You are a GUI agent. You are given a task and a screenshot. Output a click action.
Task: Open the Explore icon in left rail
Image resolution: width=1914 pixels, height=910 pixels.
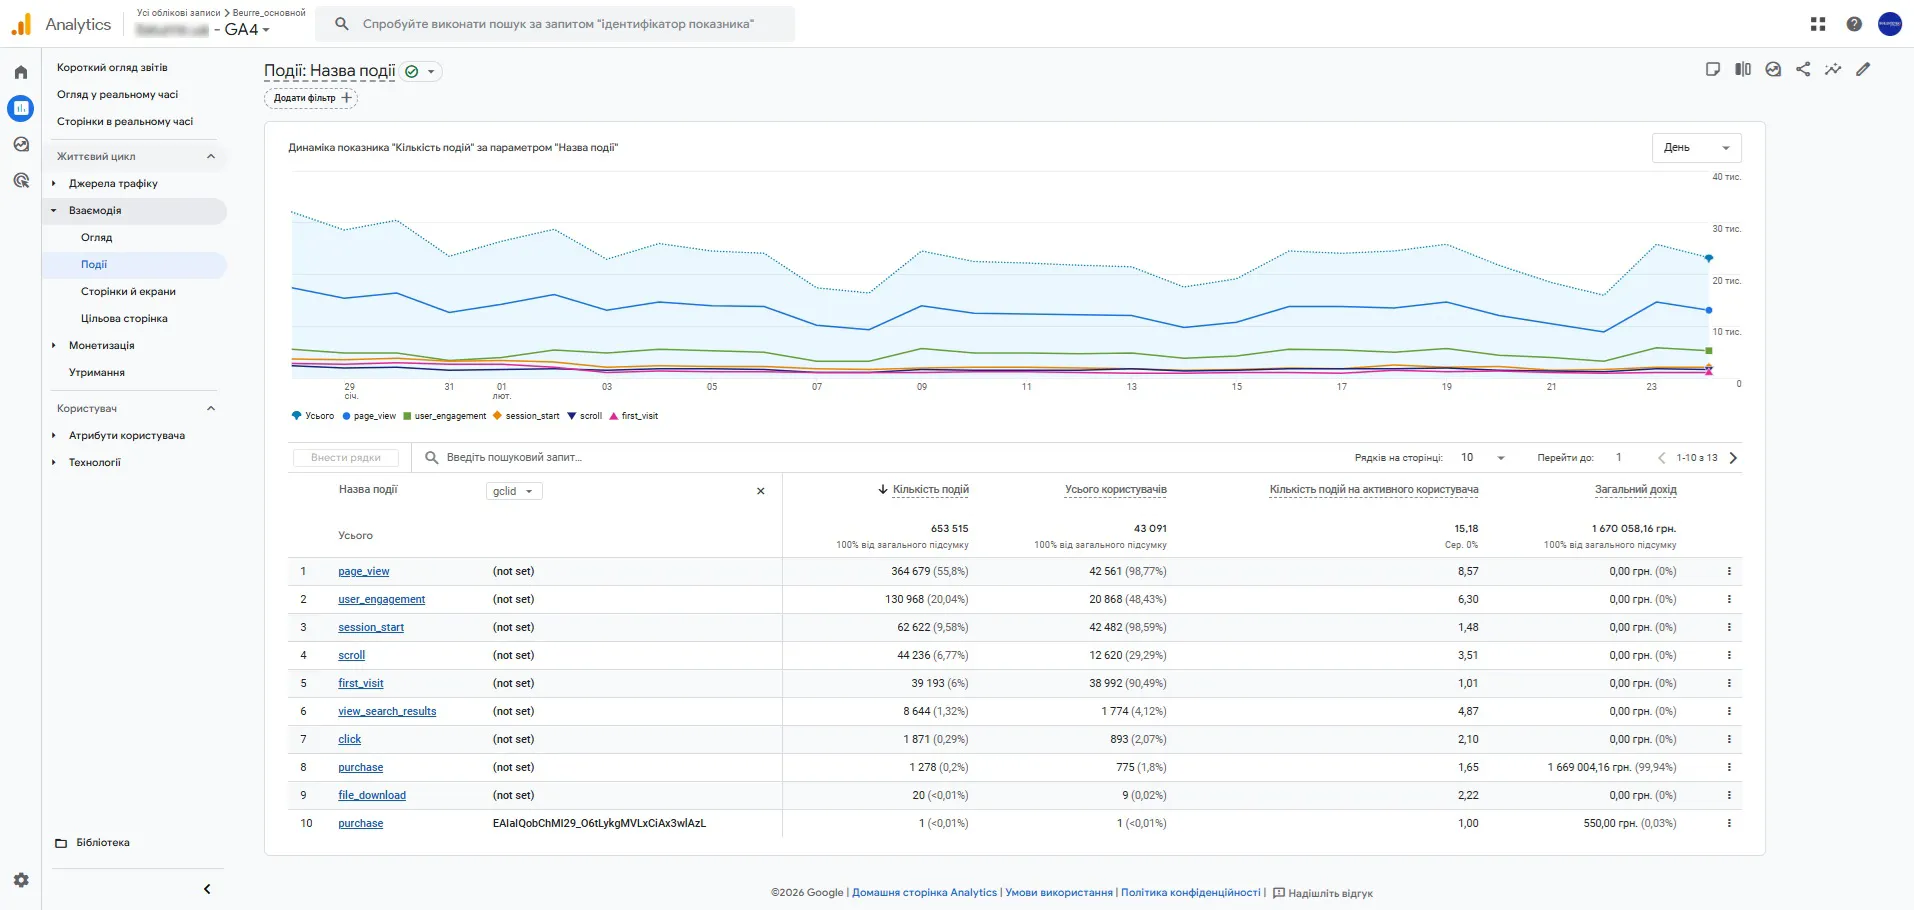coord(21,144)
